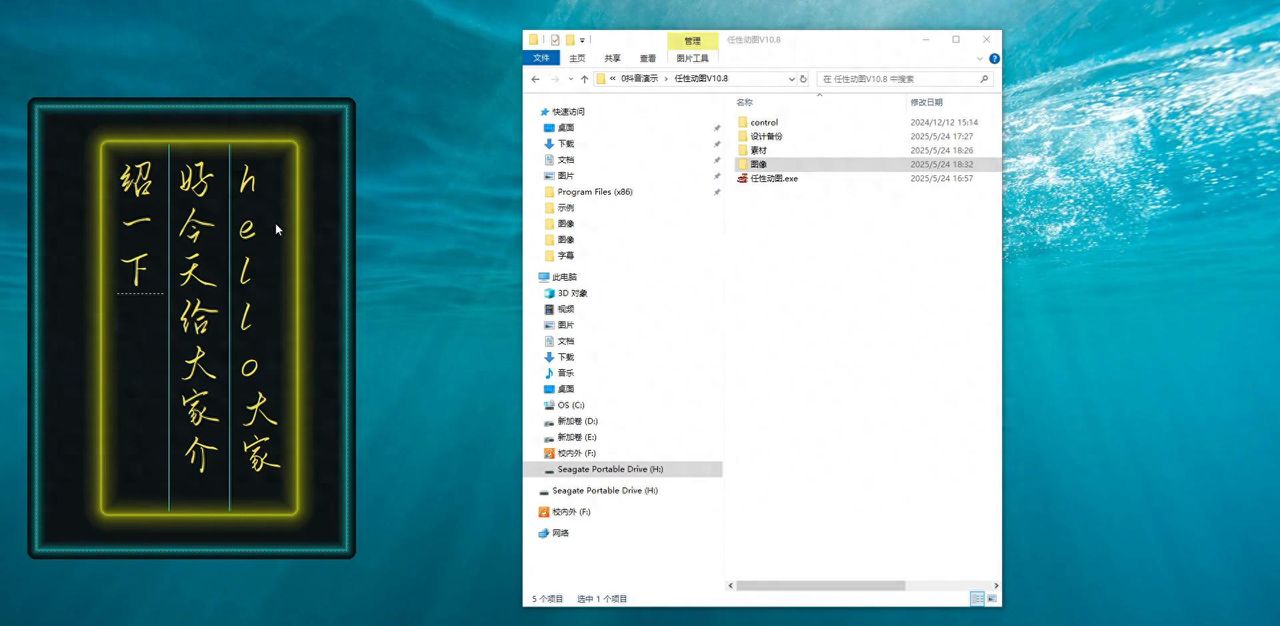
Task: Select the Seagate Portable Drive (H:) highlighted entry
Action: click(609, 469)
